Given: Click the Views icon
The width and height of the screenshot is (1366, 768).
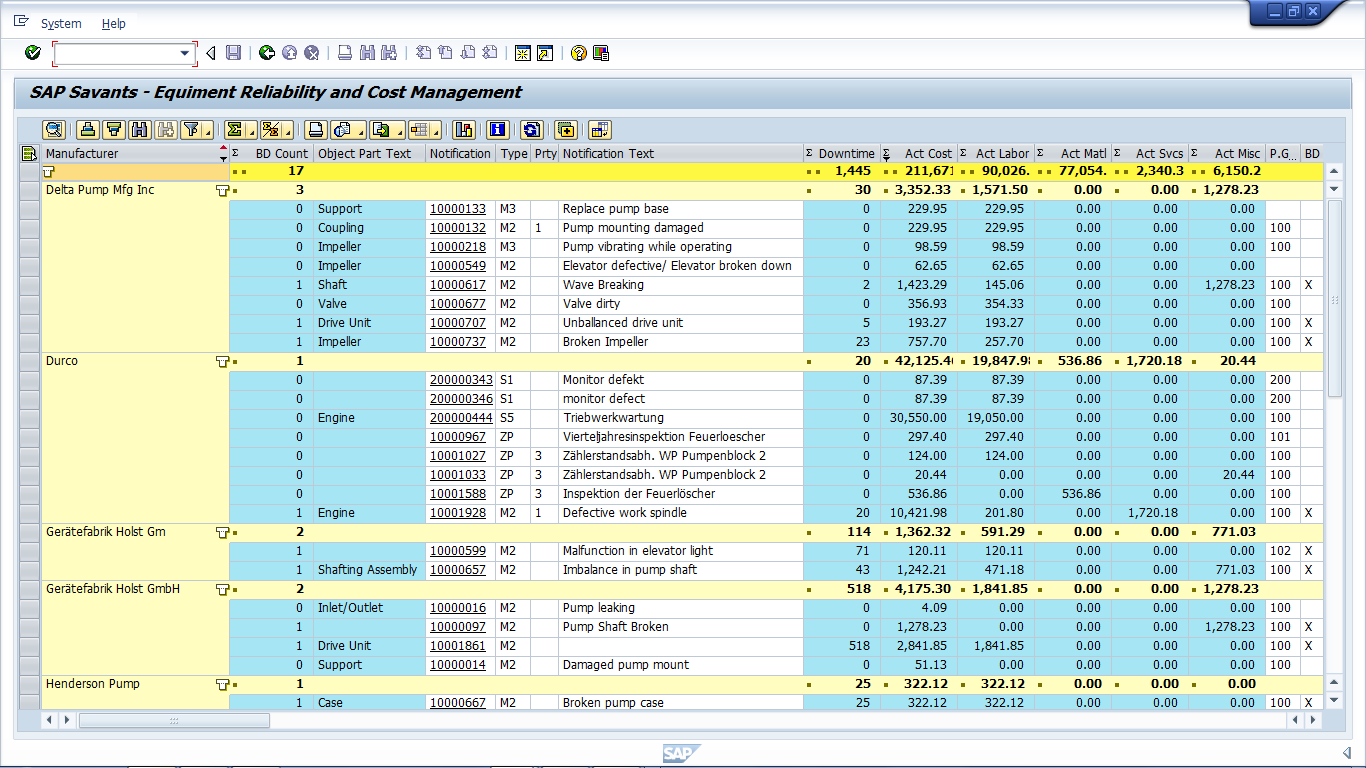Looking at the screenshot, I should click(342, 129).
